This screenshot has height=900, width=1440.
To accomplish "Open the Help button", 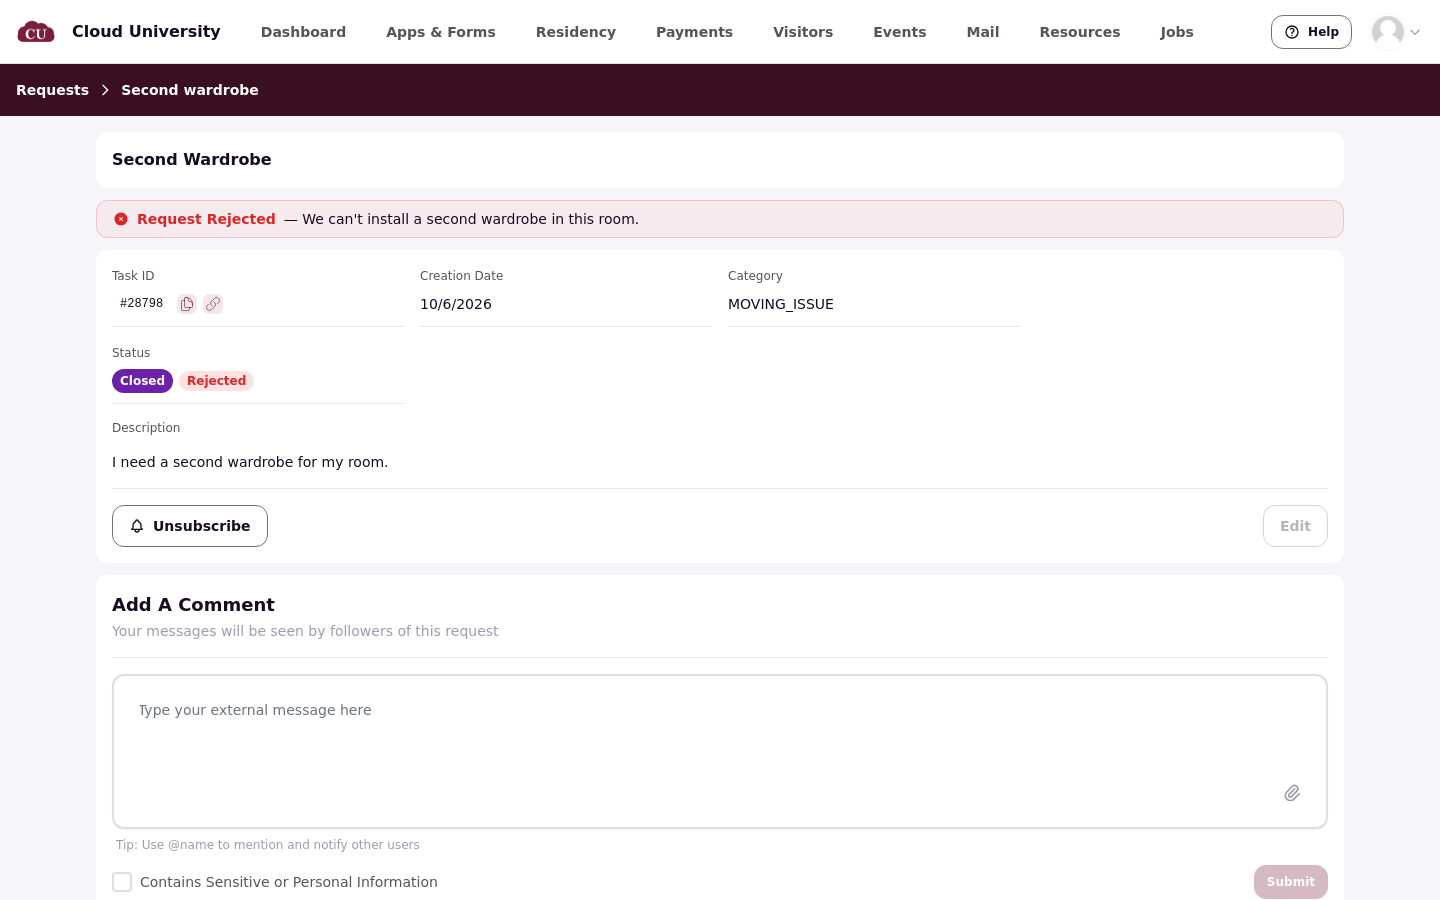I will (x=1311, y=32).
